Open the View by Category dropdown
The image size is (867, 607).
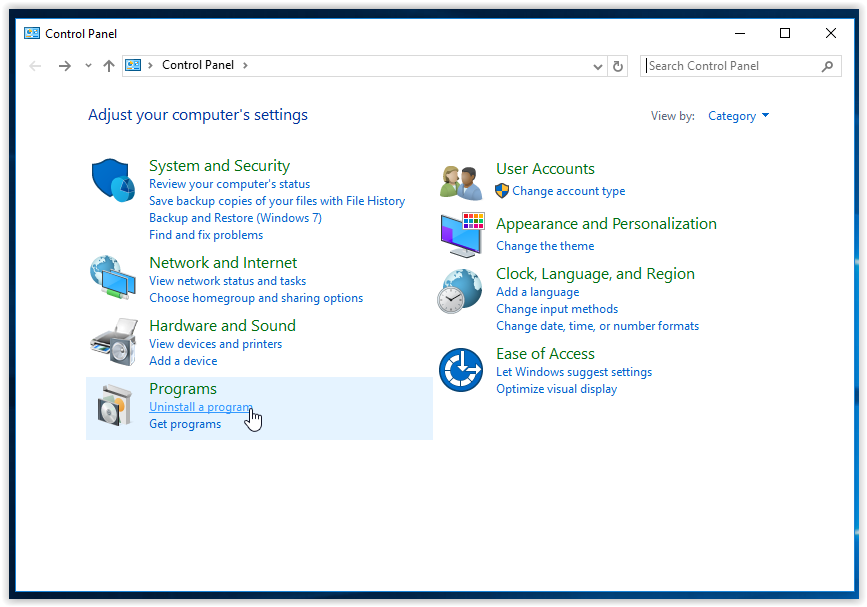click(x=738, y=116)
